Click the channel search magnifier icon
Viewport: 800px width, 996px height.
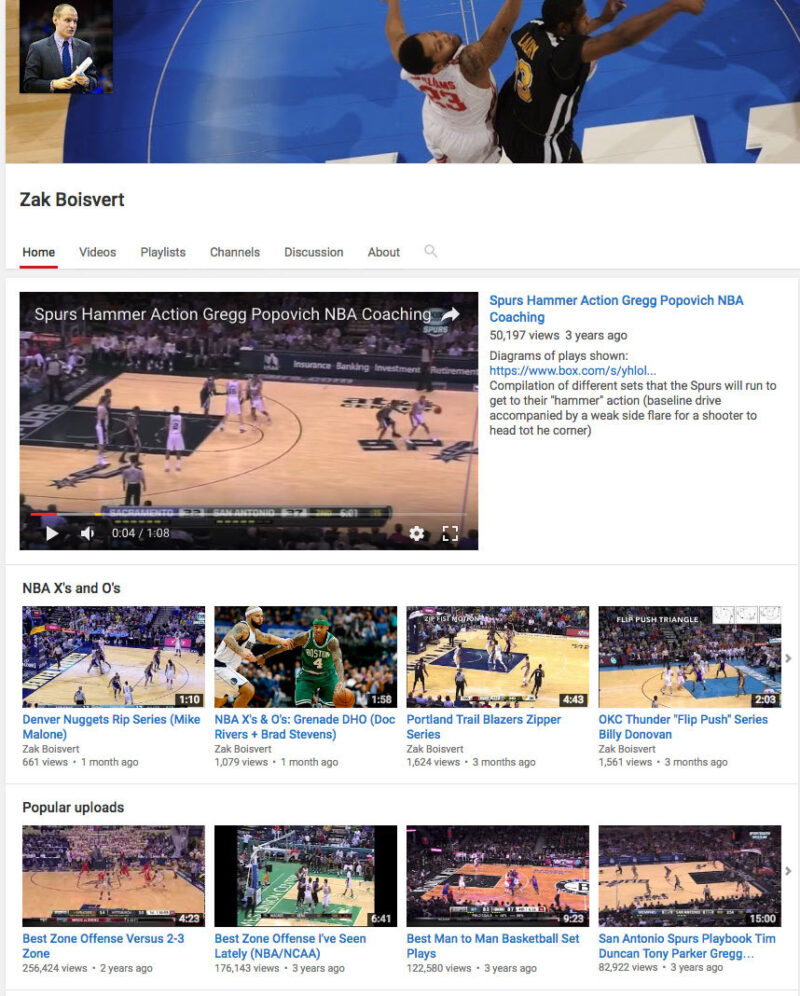[430, 251]
